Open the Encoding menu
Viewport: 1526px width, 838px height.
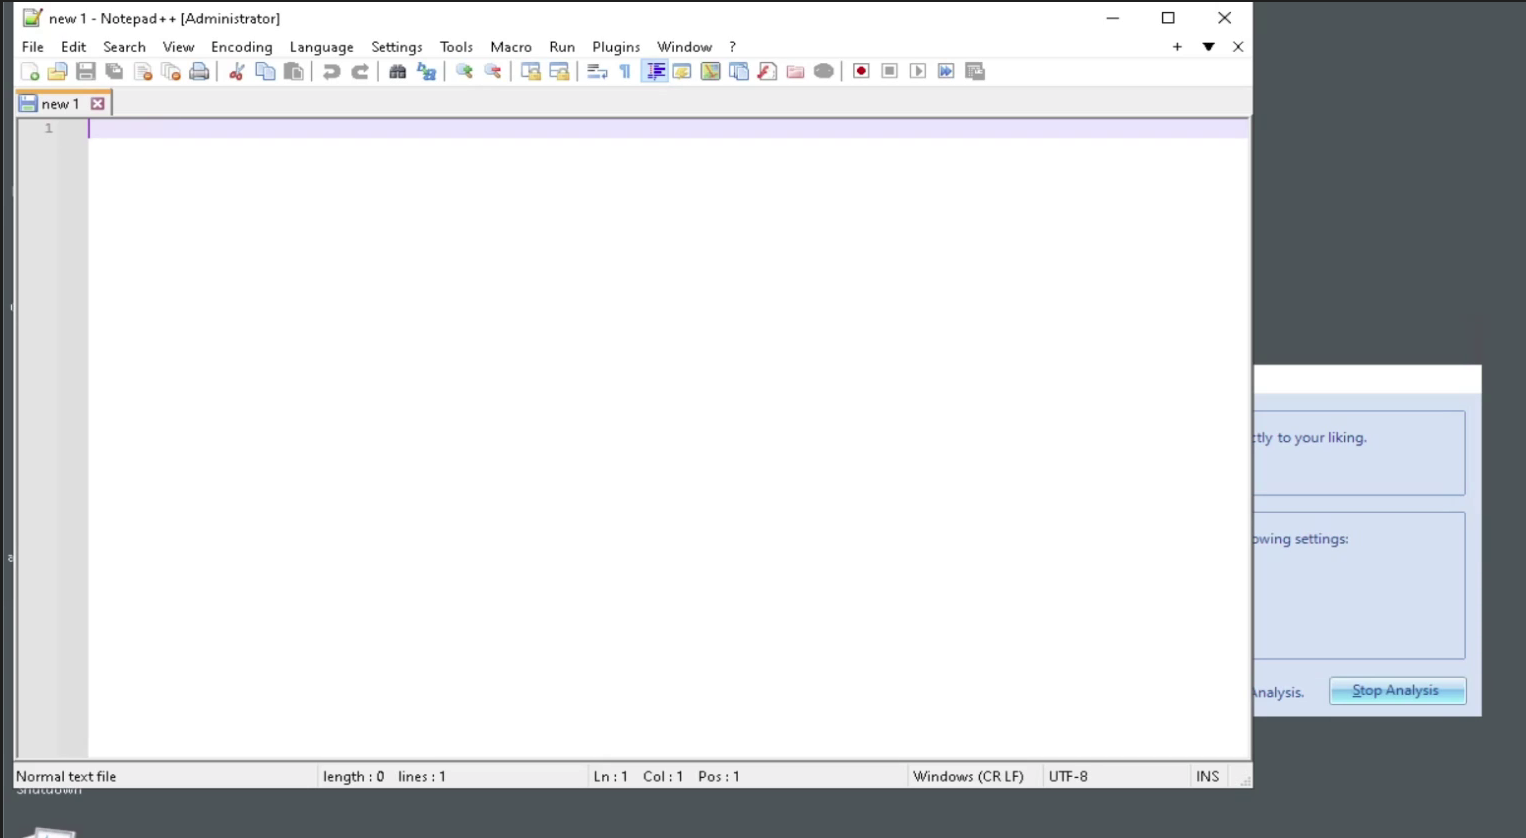click(x=241, y=47)
